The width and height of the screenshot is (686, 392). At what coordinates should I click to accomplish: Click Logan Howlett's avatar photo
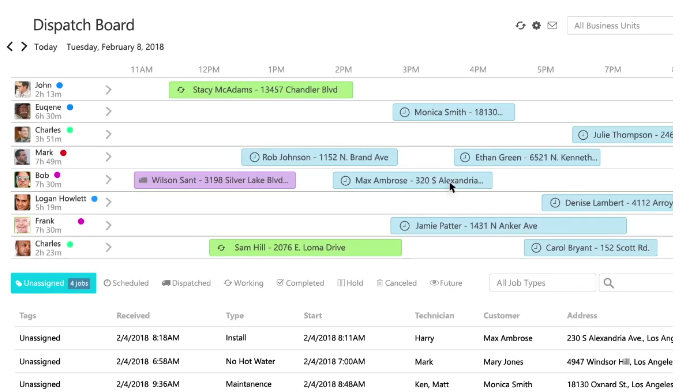22,202
